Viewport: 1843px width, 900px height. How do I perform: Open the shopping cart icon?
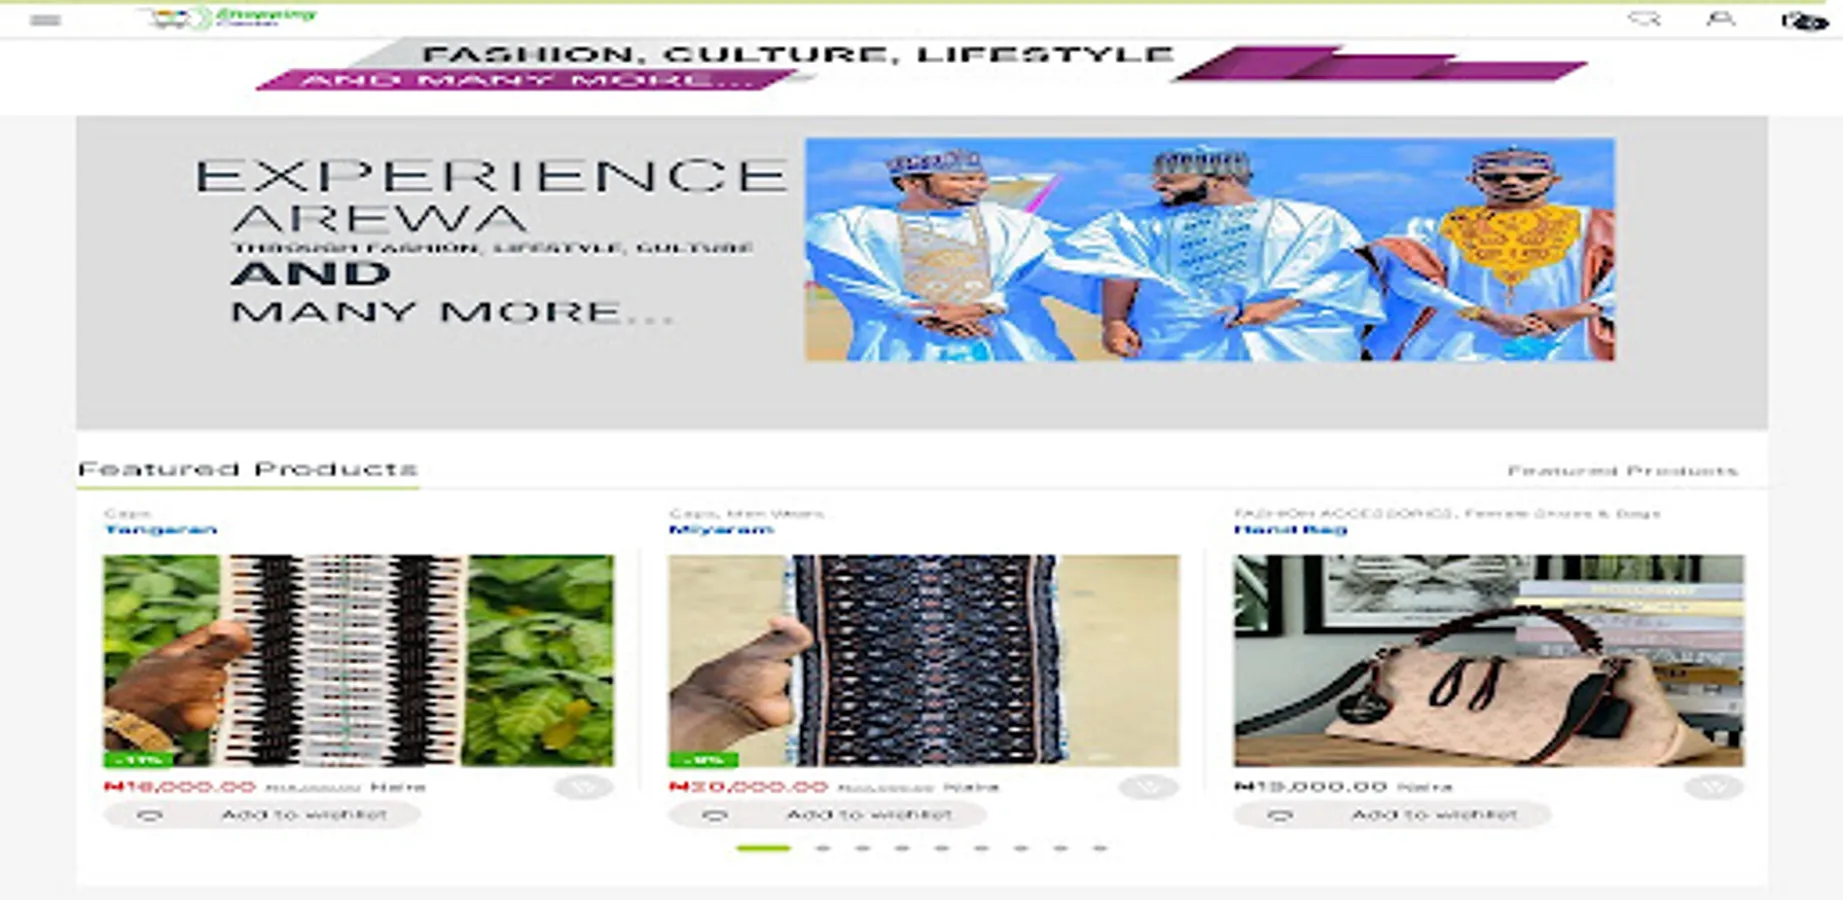[1804, 20]
